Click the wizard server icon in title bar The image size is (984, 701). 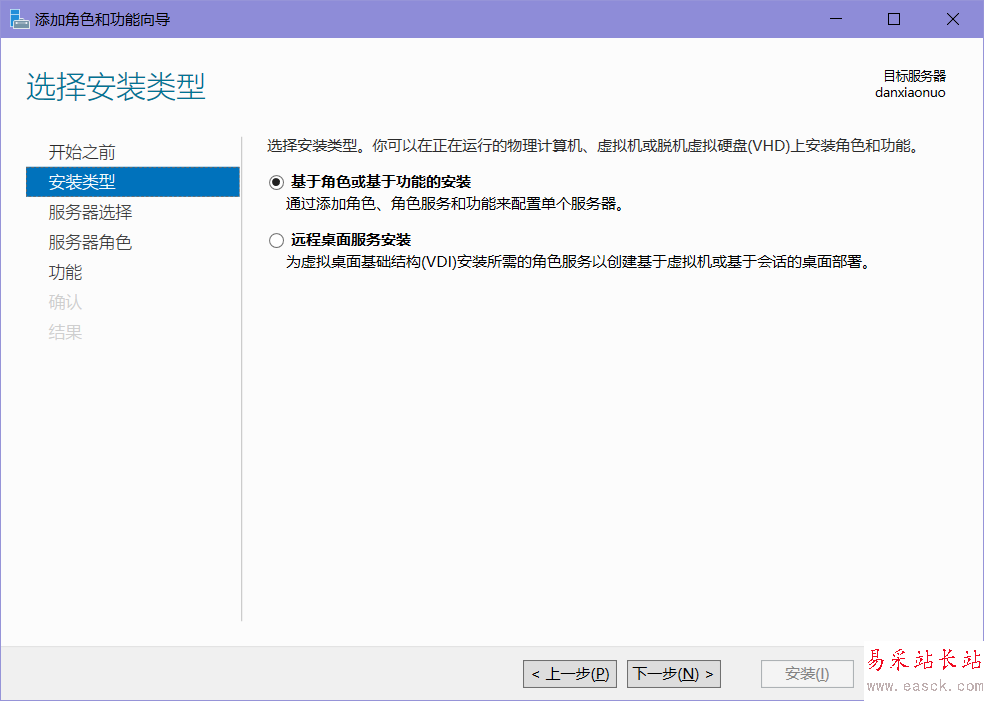tap(19, 19)
